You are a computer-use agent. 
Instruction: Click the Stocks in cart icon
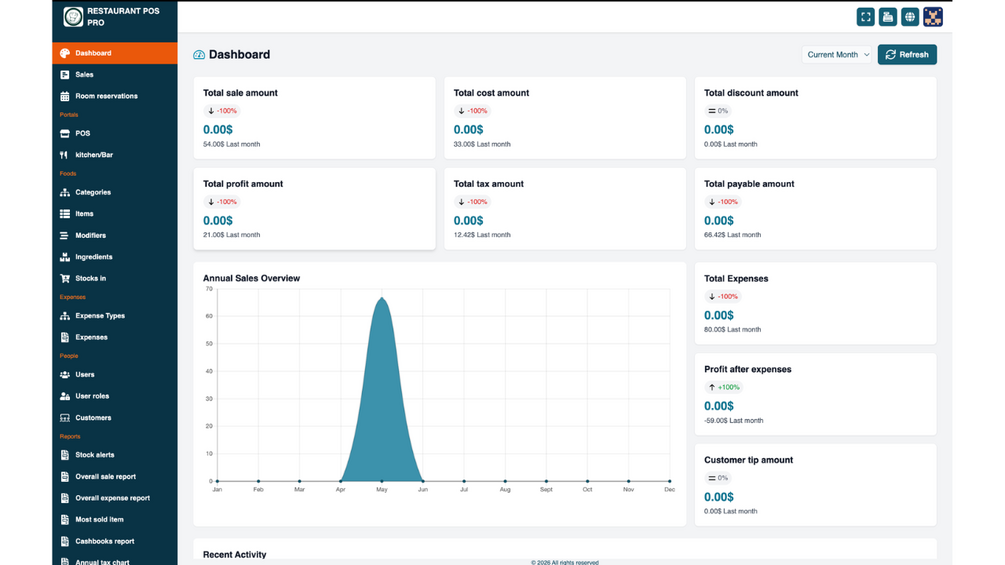click(65, 279)
